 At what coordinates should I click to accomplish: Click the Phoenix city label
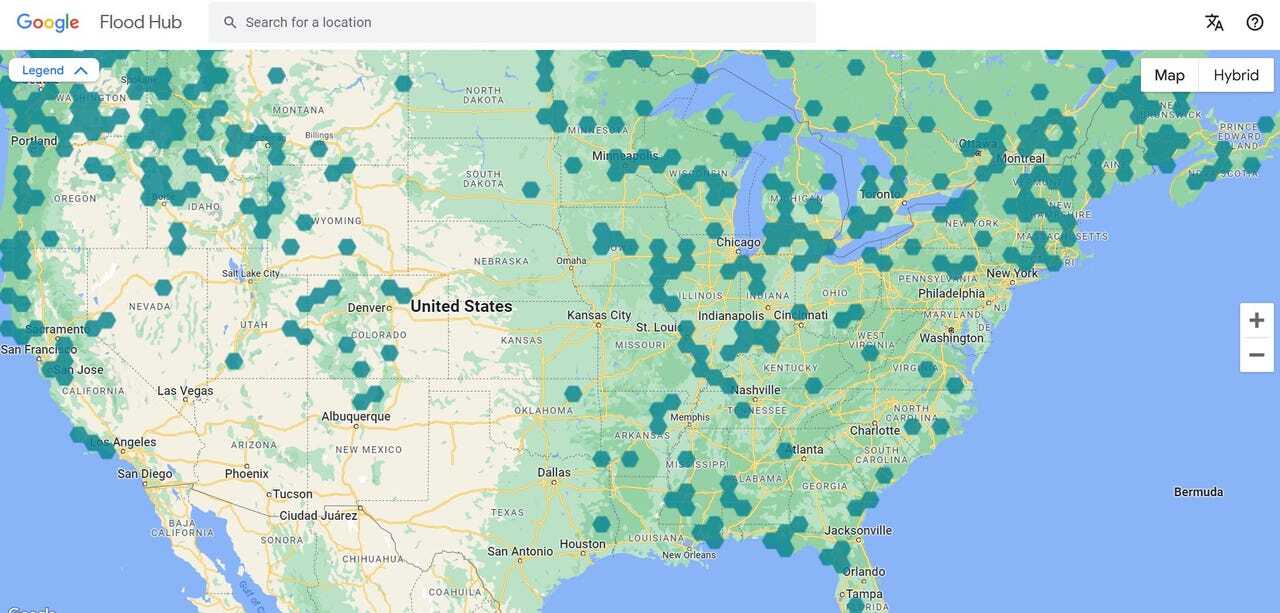(246, 474)
